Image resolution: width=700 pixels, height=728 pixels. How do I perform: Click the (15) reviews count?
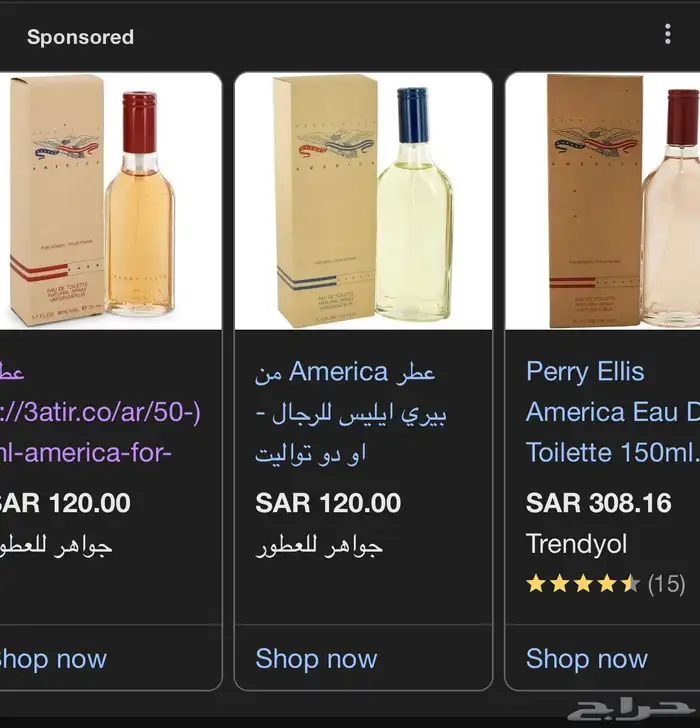[x=667, y=584]
